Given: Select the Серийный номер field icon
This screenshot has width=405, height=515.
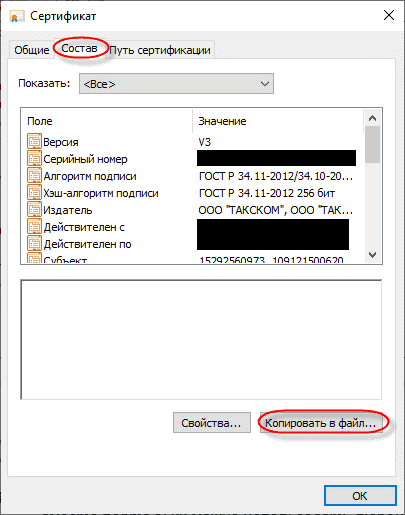Looking at the screenshot, I should pos(34,158).
